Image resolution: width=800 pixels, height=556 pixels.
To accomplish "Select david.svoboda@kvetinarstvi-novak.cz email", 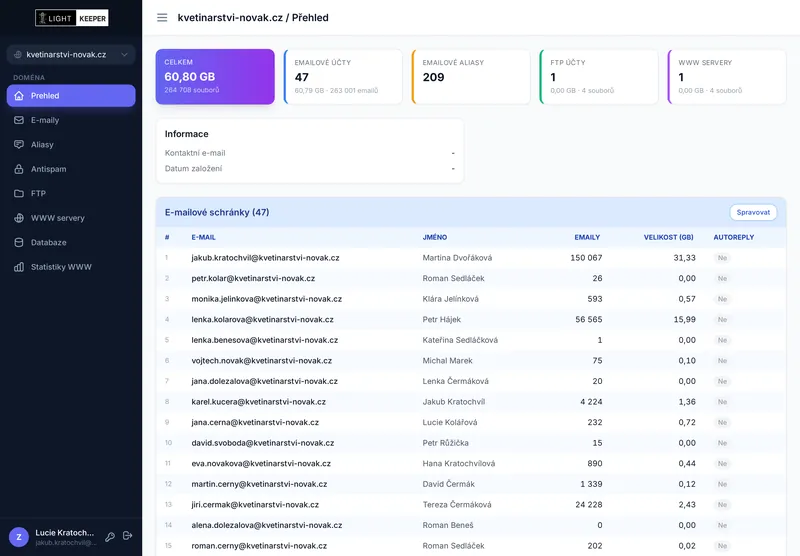I will 263,443.
